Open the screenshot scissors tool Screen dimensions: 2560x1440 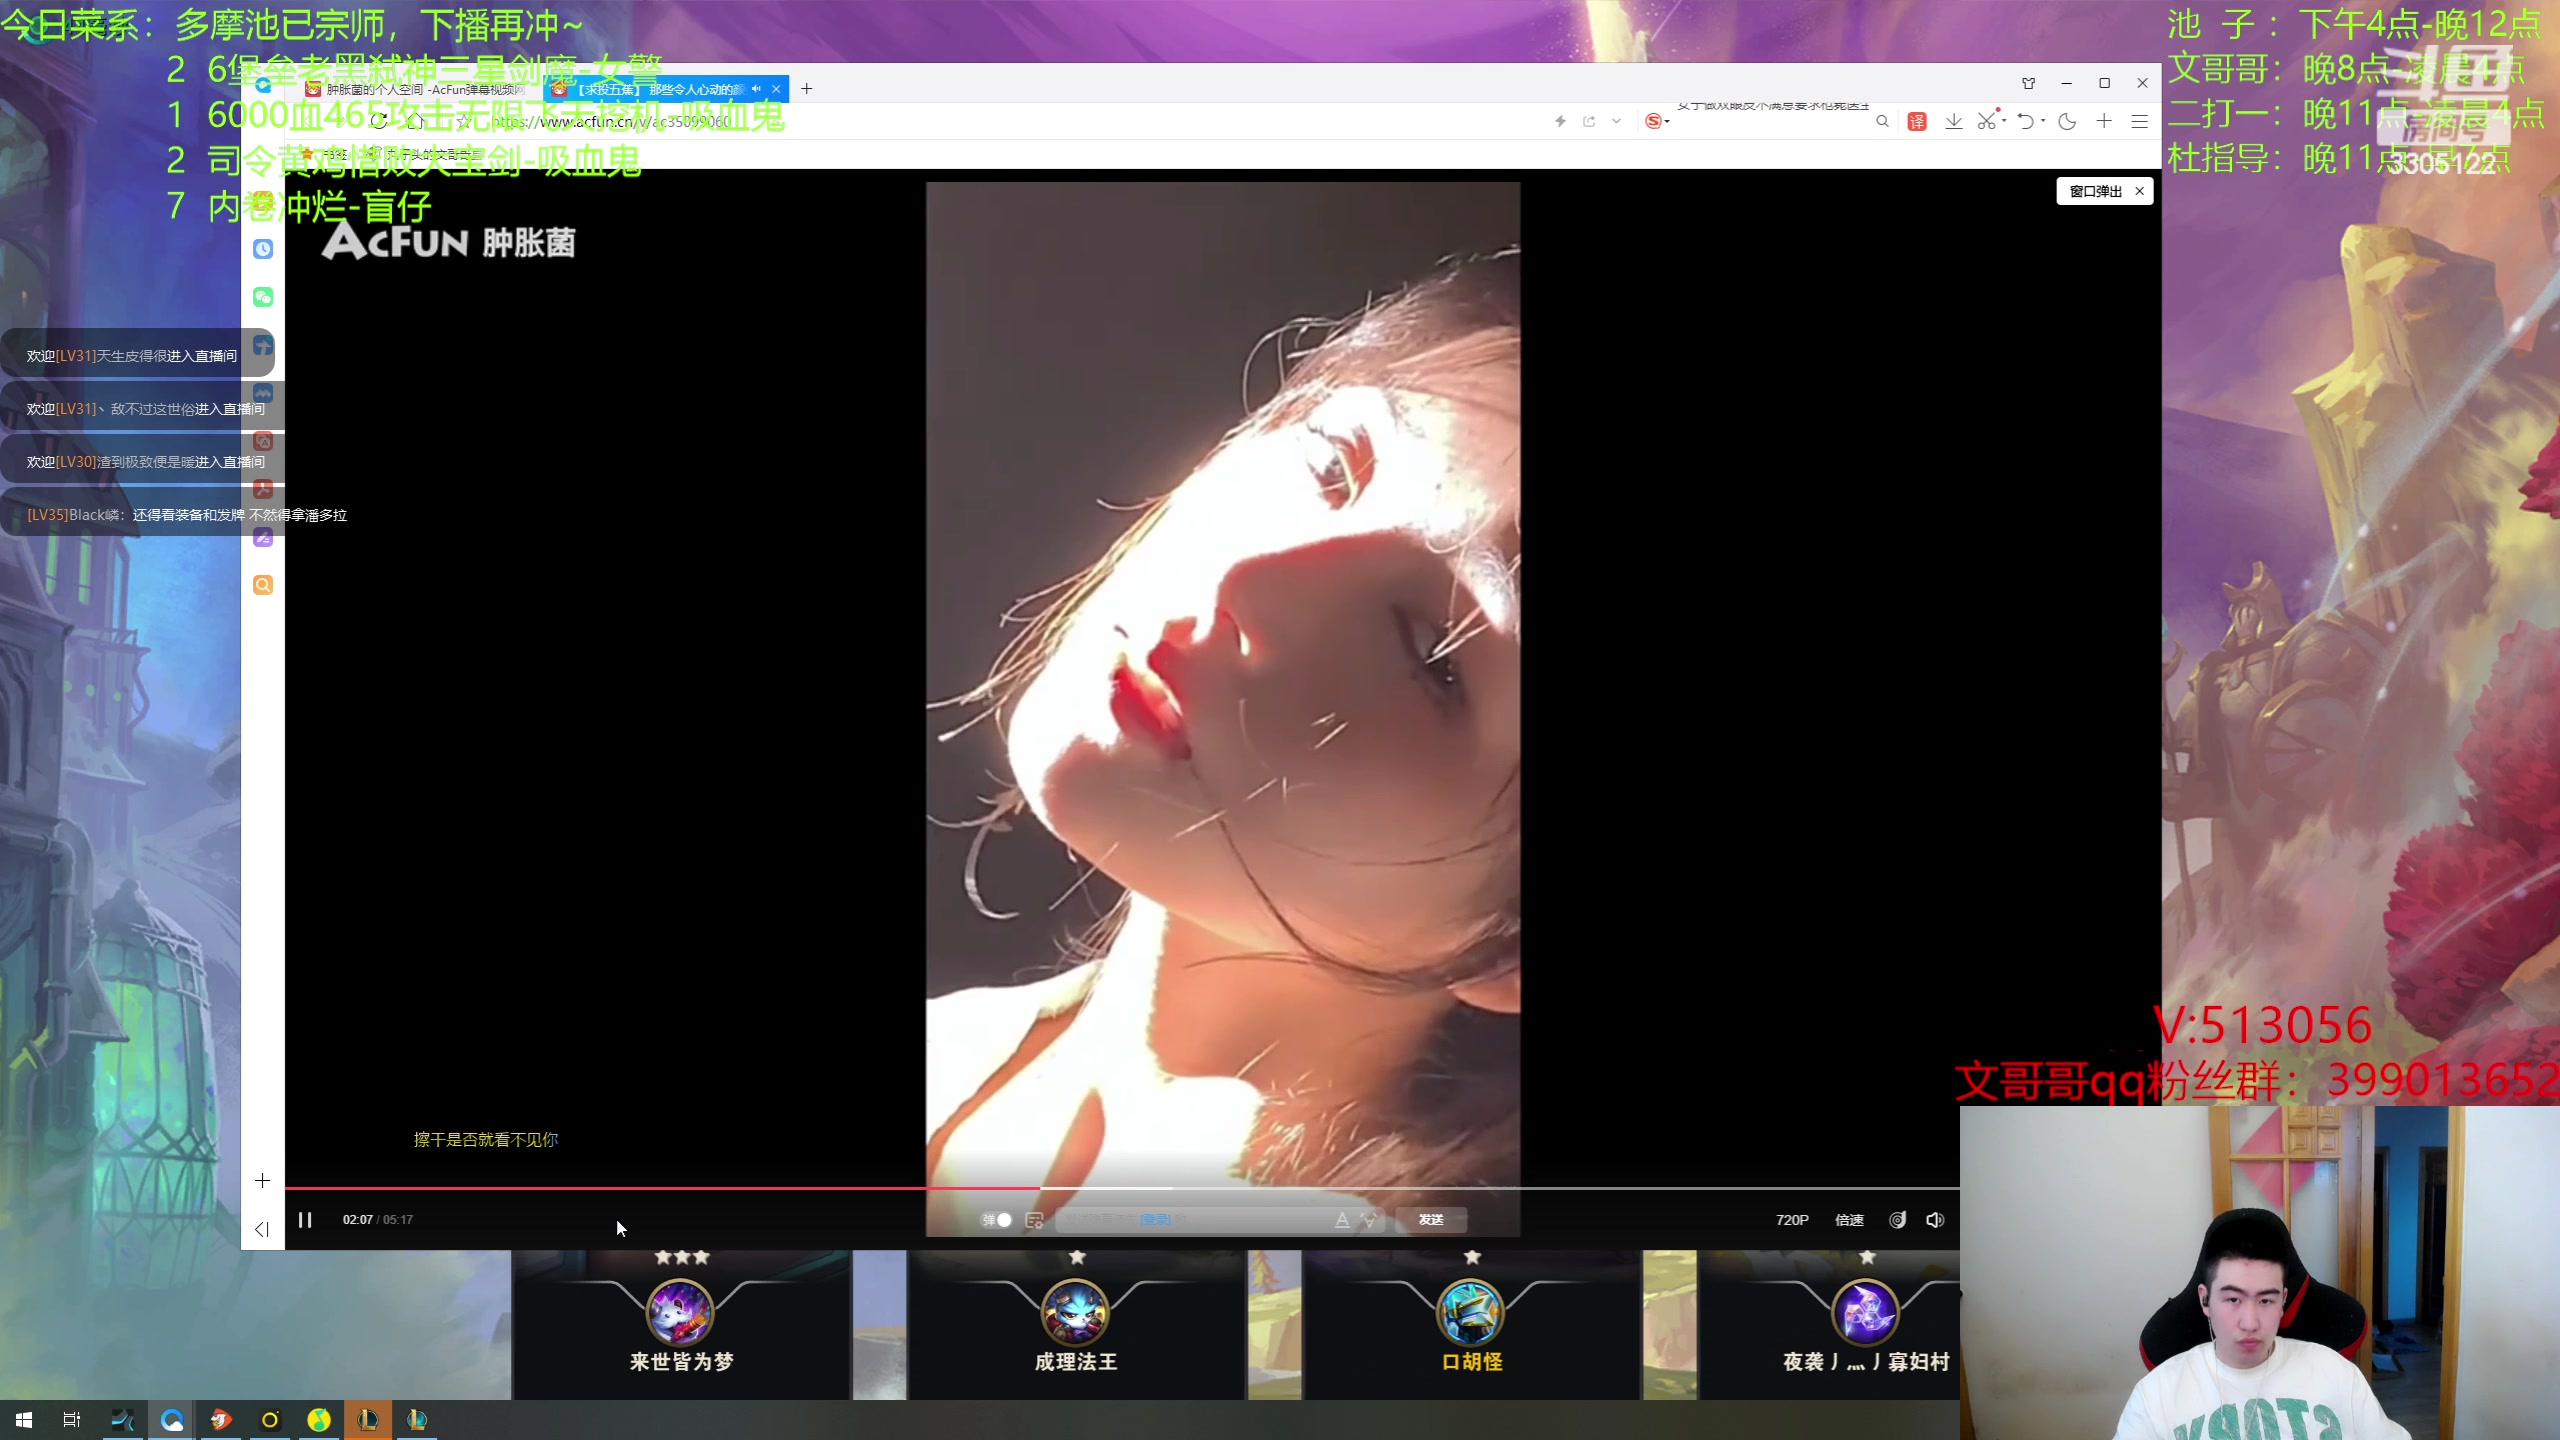(1987, 121)
